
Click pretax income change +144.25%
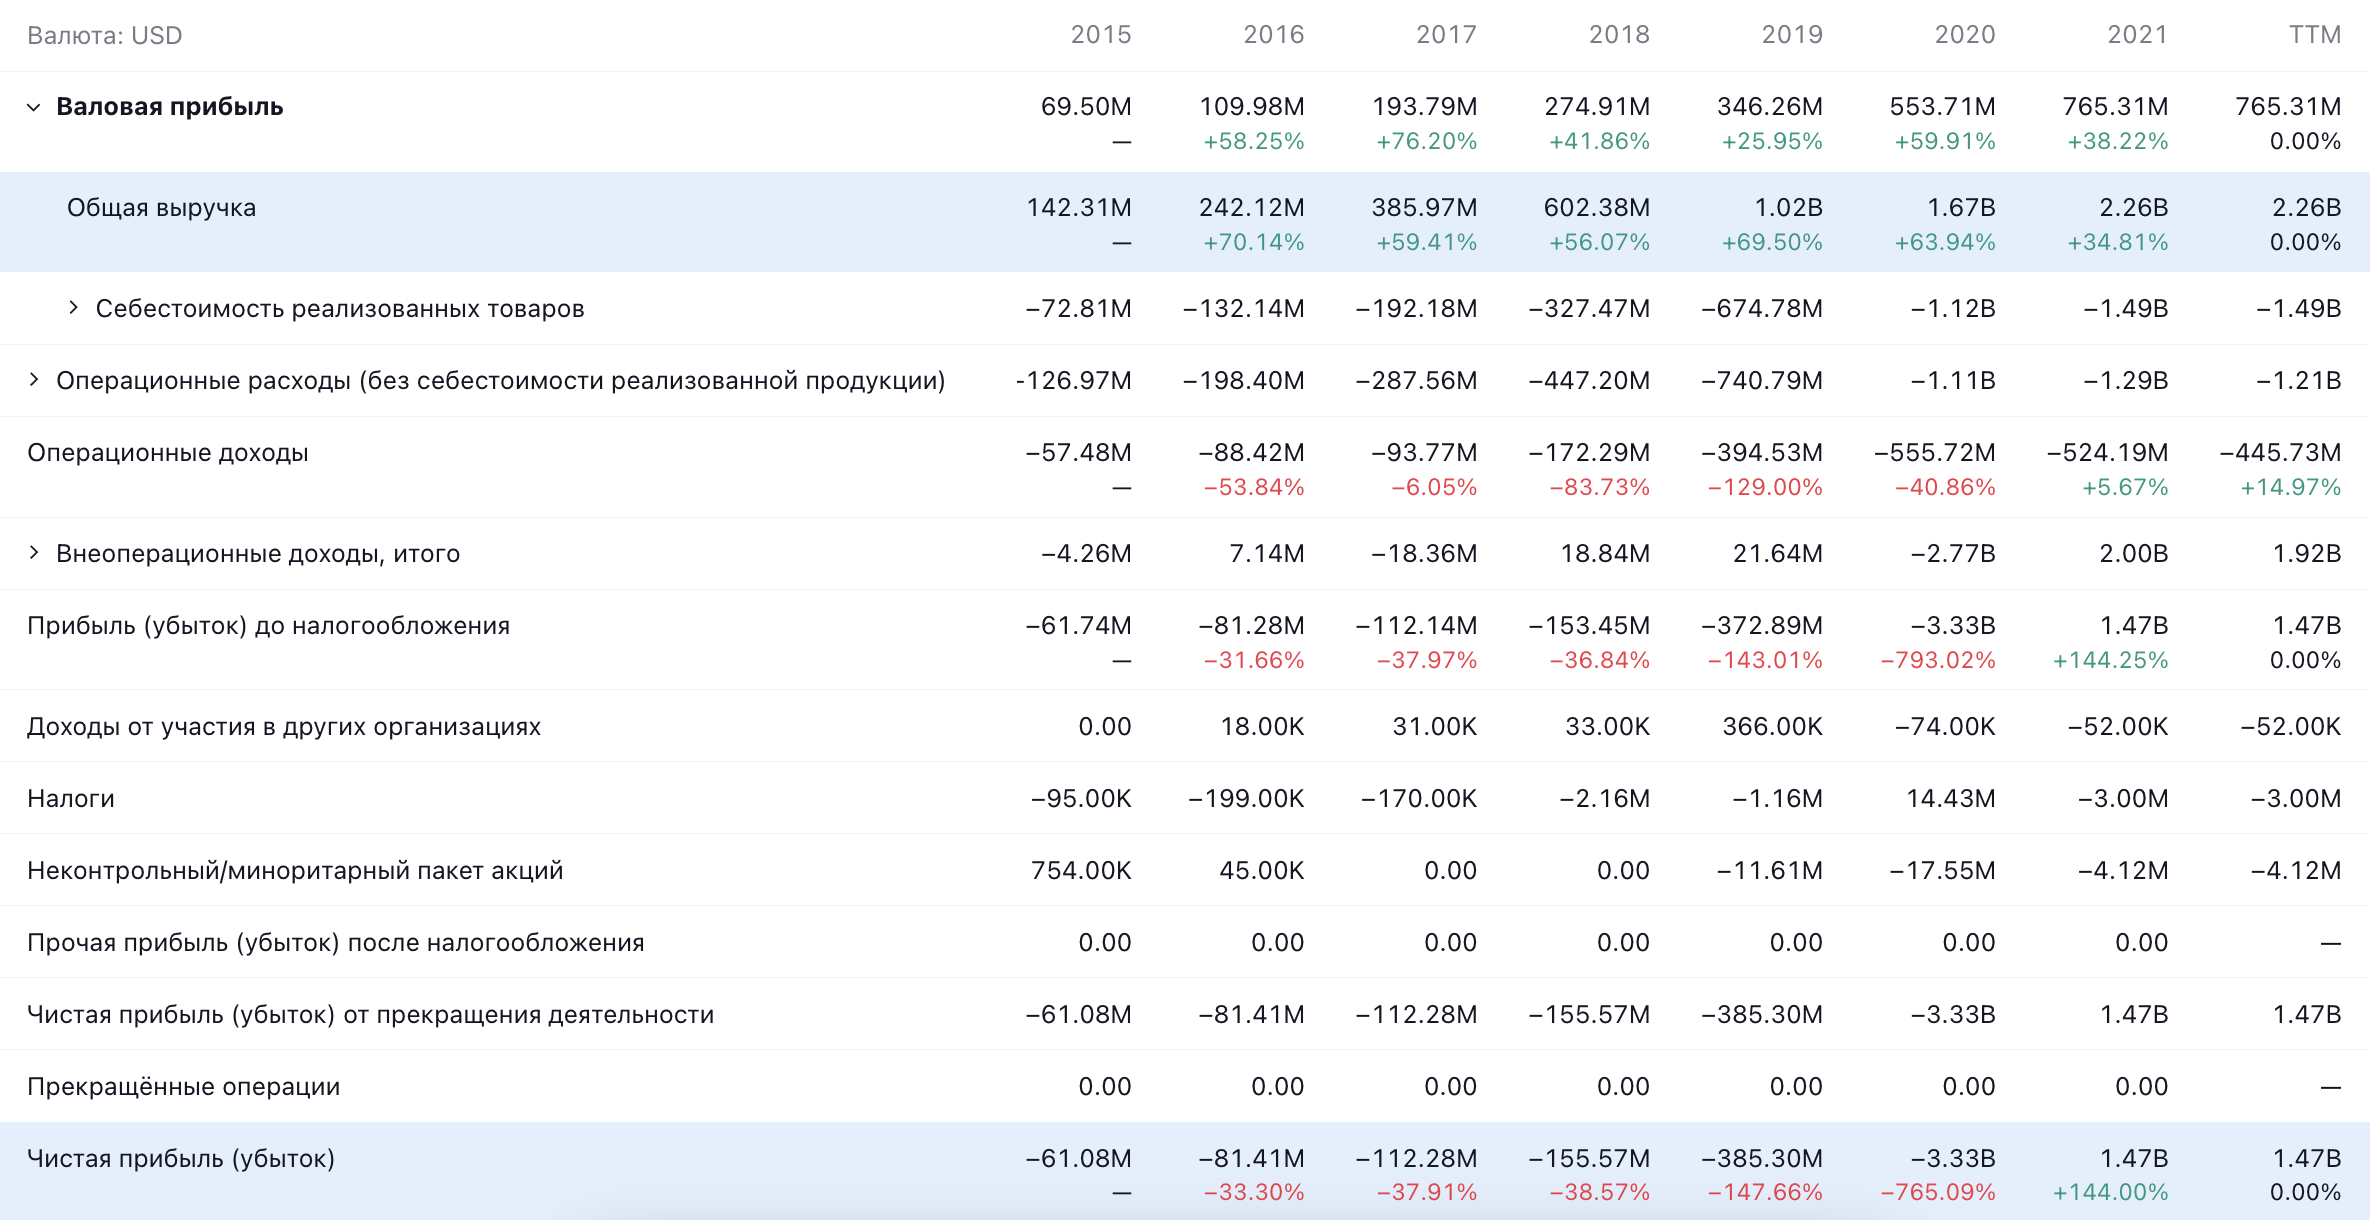[x=2110, y=661]
